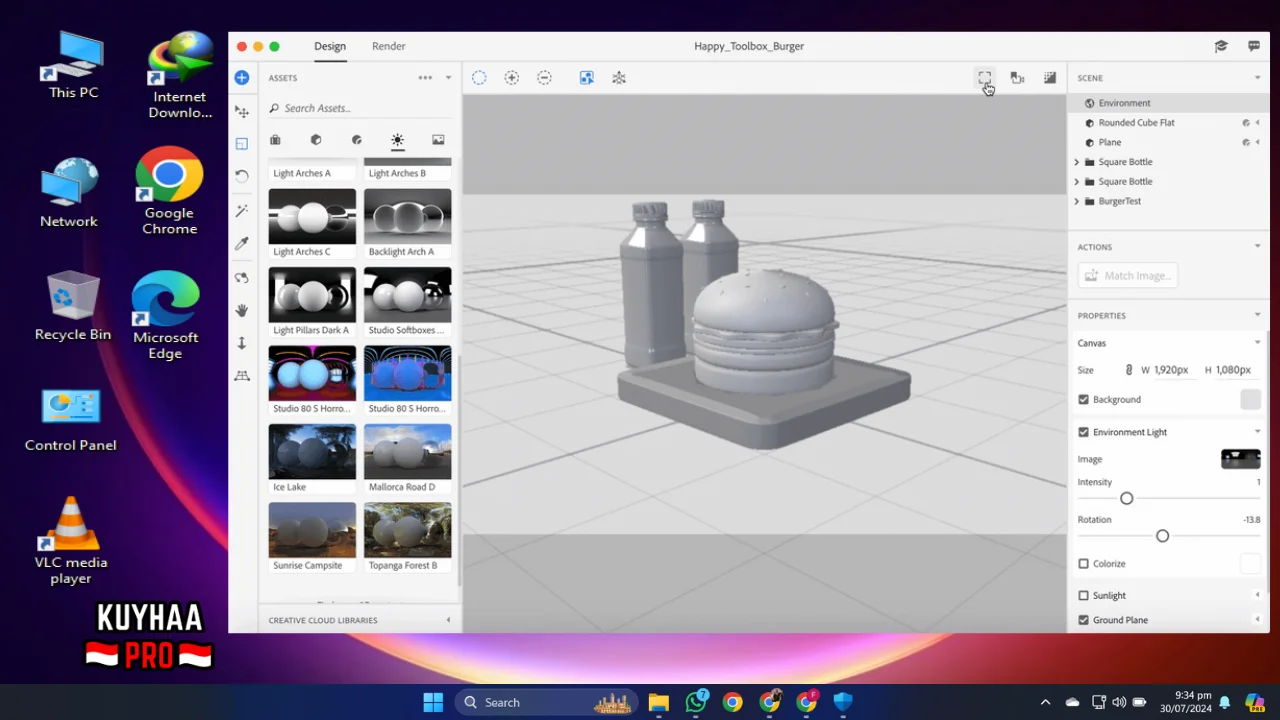This screenshot has width=1280, height=720.
Task: Open the feedback speech bubble icon
Action: 1254,46
